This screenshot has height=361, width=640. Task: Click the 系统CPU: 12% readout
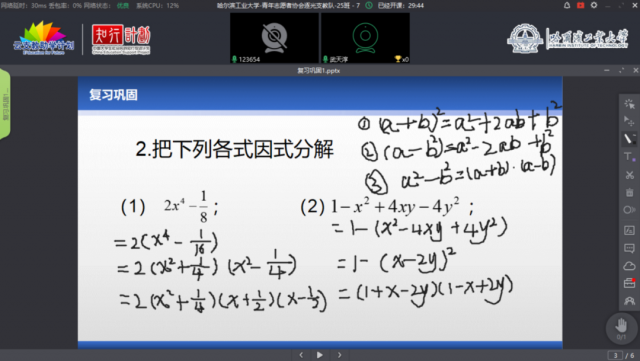pos(157,6)
